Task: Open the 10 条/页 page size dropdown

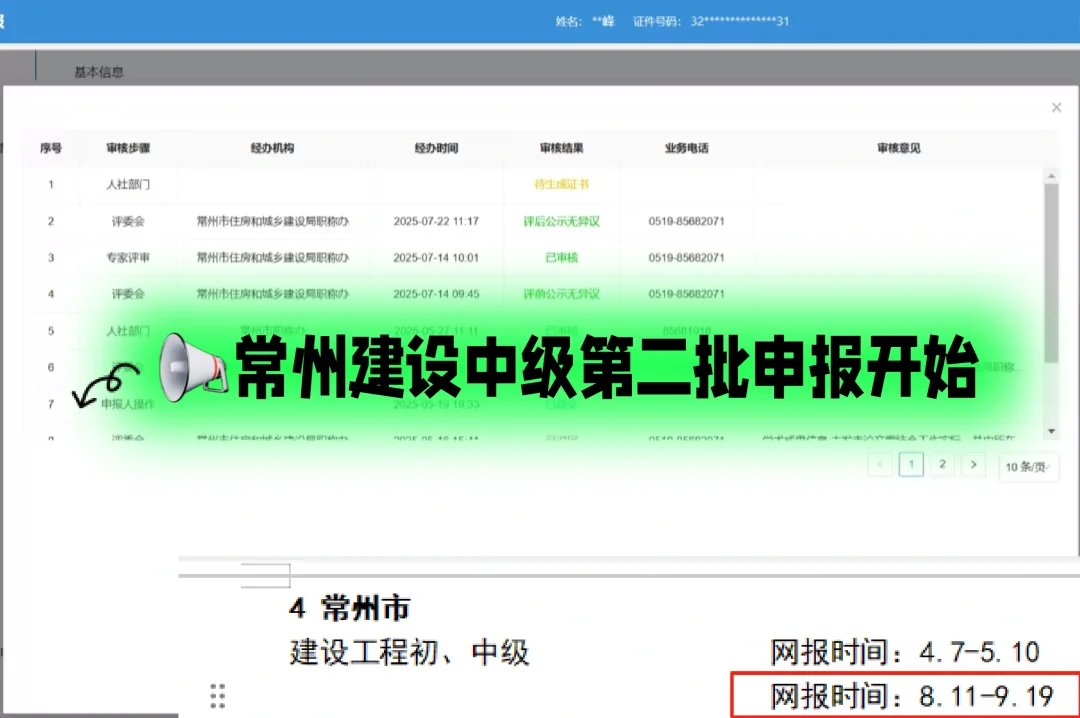Action: [x=1028, y=466]
